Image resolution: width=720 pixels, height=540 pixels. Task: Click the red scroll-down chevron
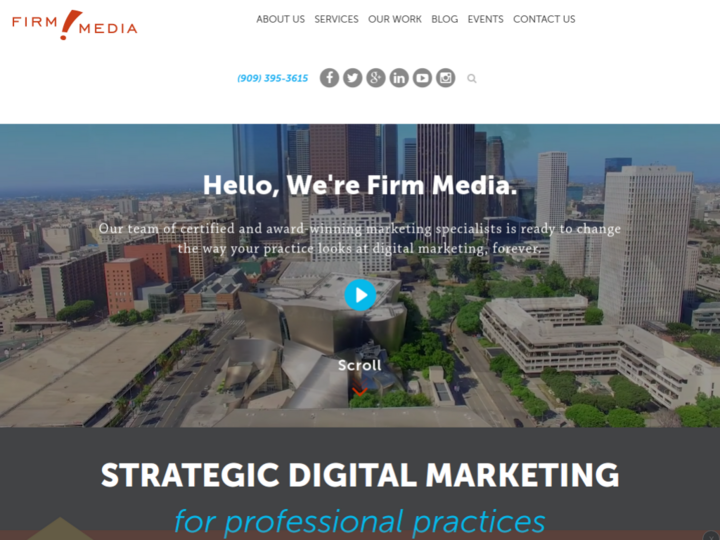click(x=360, y=392)
